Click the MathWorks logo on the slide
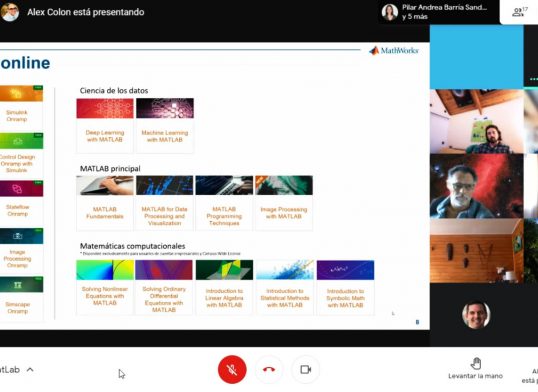The height and width of the screenshot is (392, 538). pyautogui.click(x=394, y=51)
